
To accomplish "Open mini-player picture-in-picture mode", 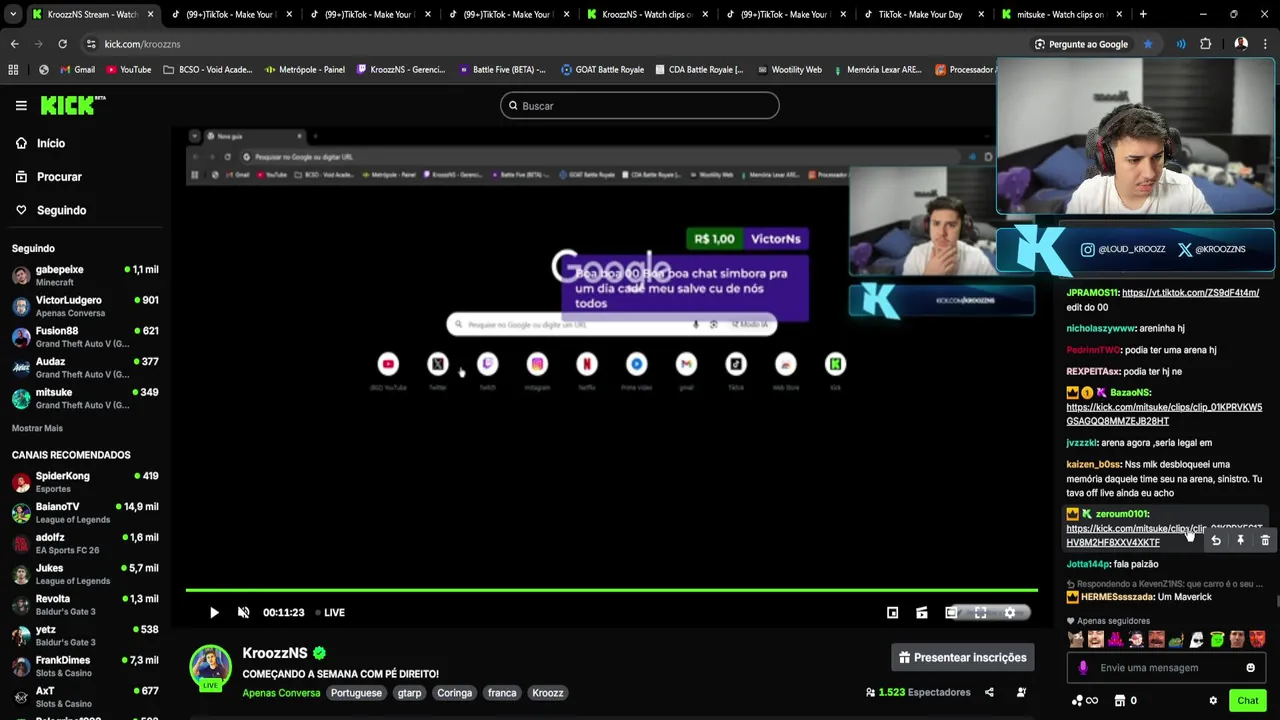I will tap(893, 613).
